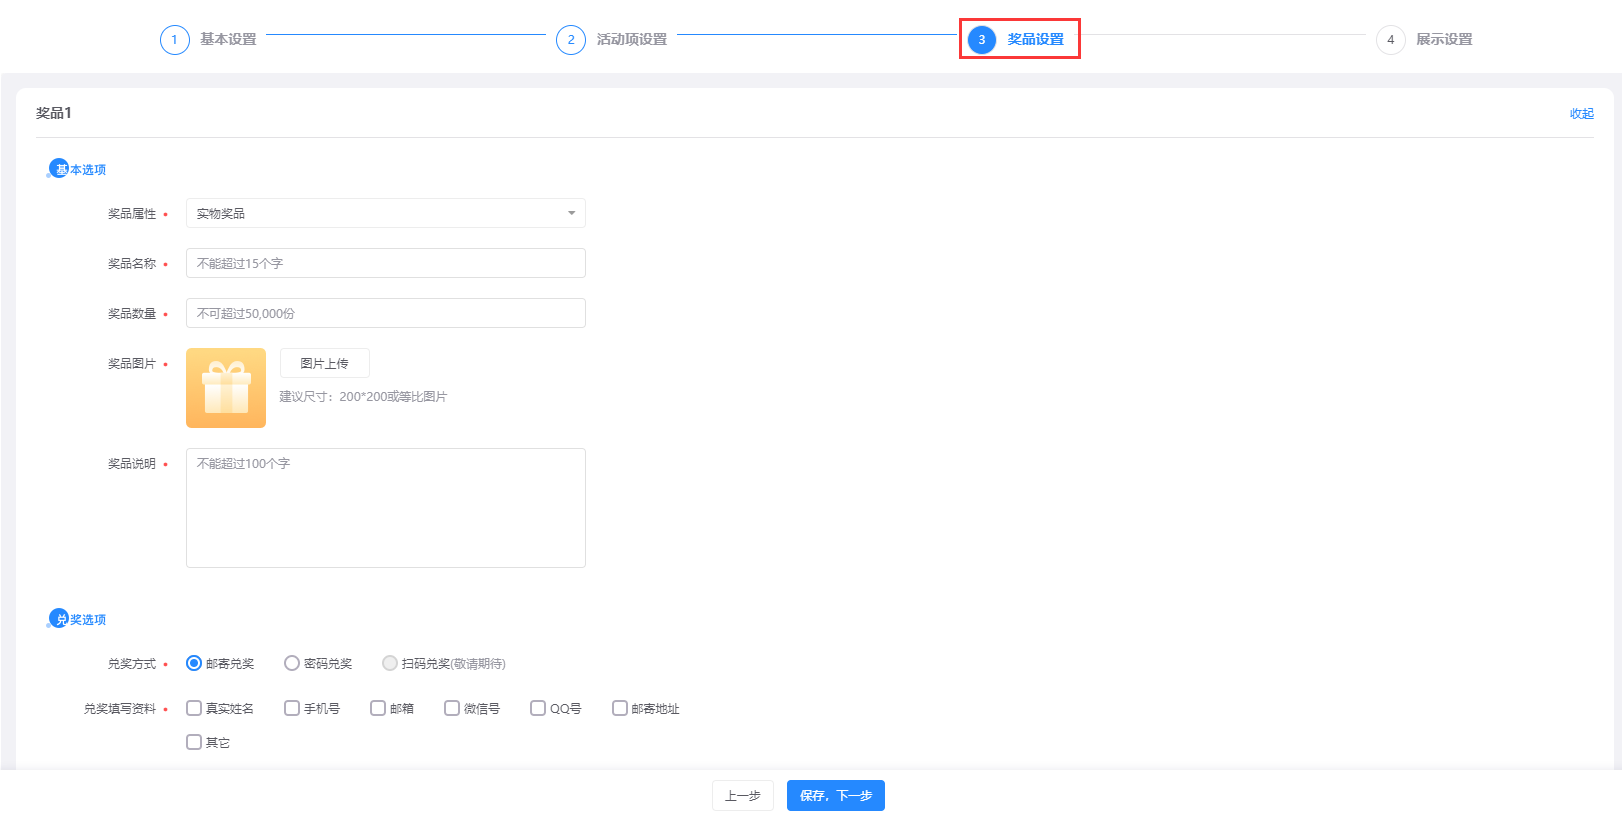Click the gift box prize image
This screenshot has height=817, width=1622.
tap(226, 388)
